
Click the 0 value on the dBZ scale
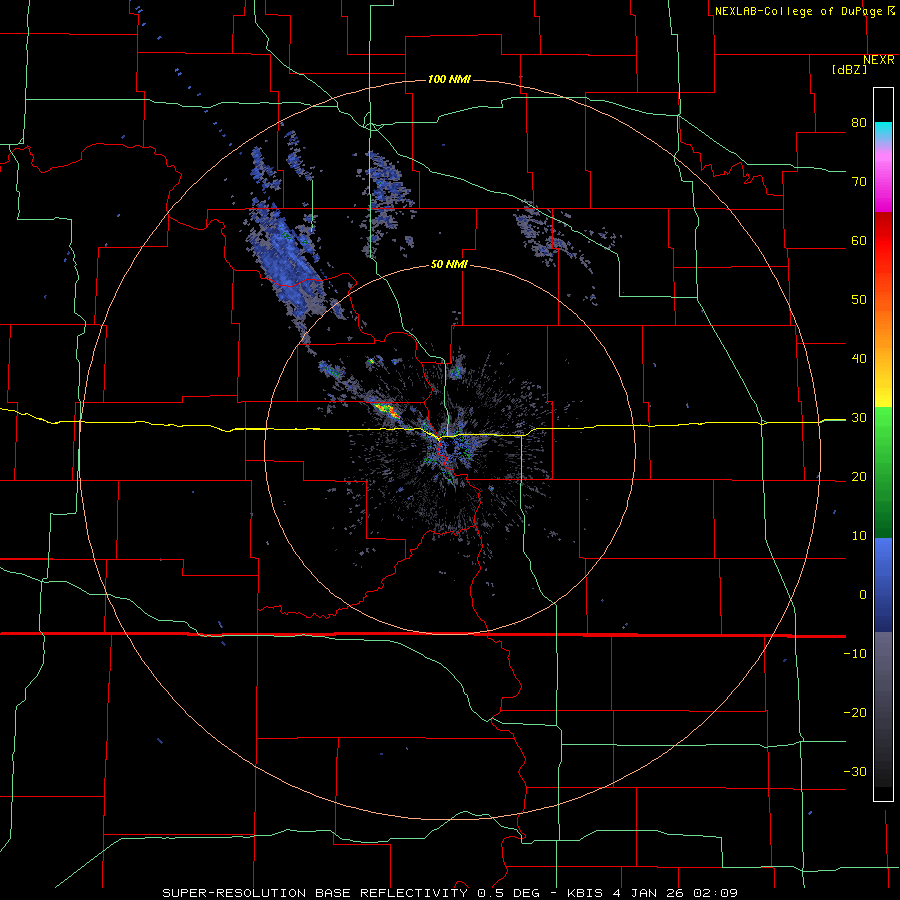[x=863, y=595]
